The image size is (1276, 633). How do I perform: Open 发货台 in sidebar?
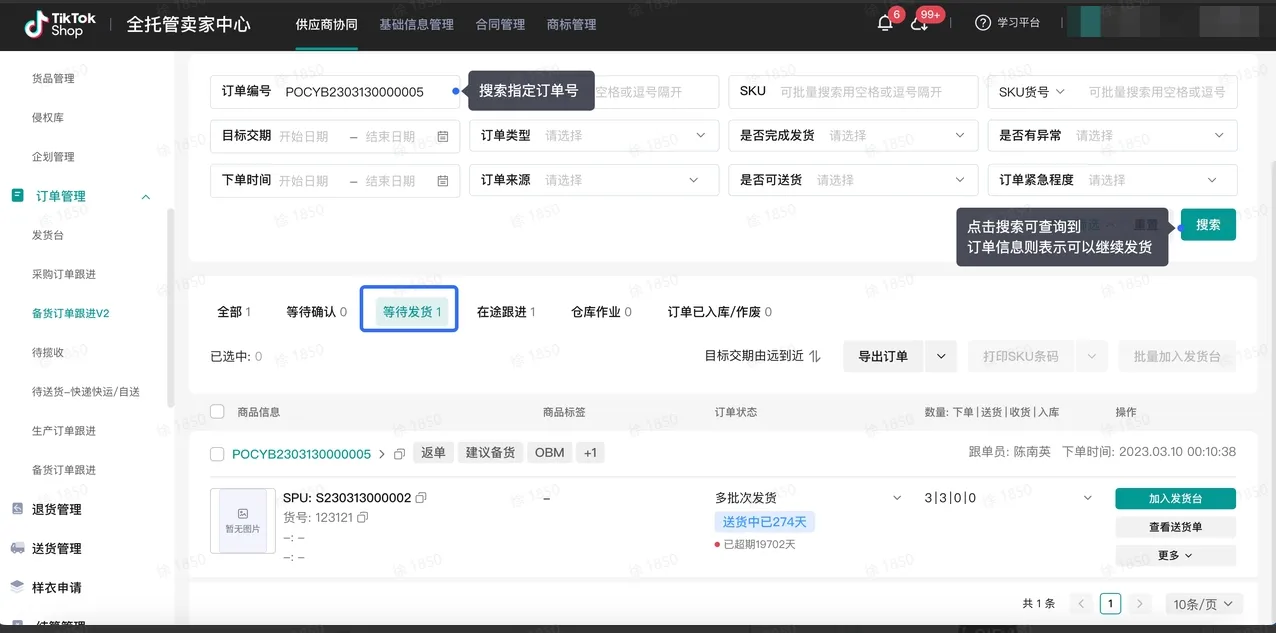tap(48, 235)
